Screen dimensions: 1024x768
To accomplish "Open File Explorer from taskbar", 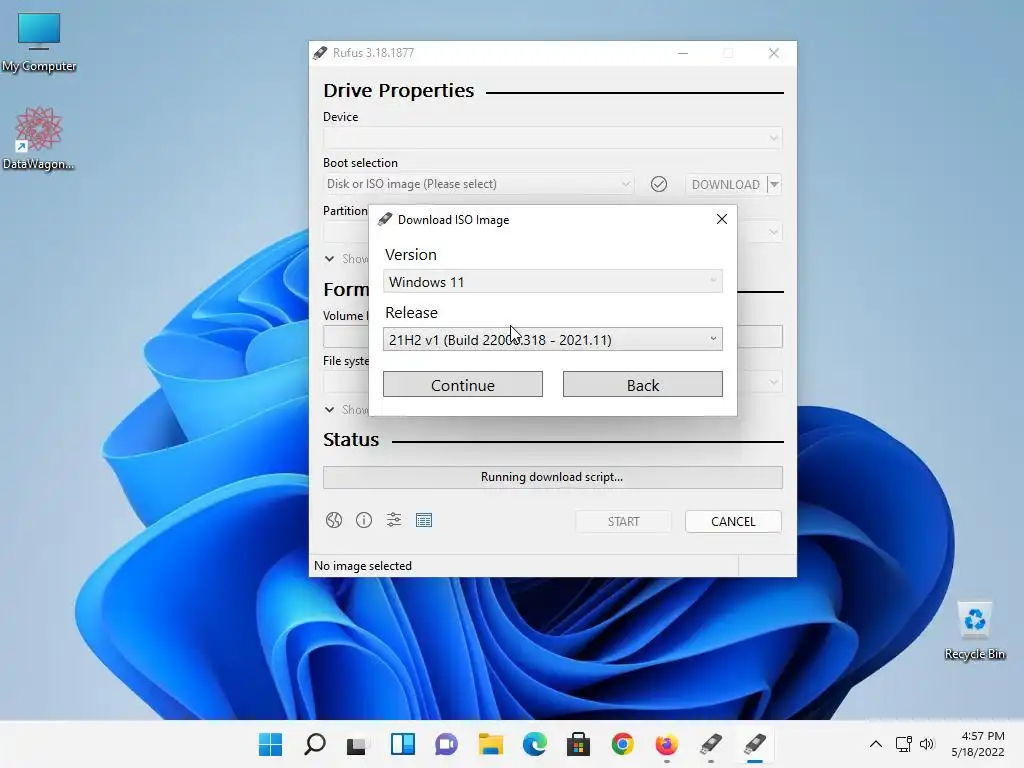I will (490, 744).
